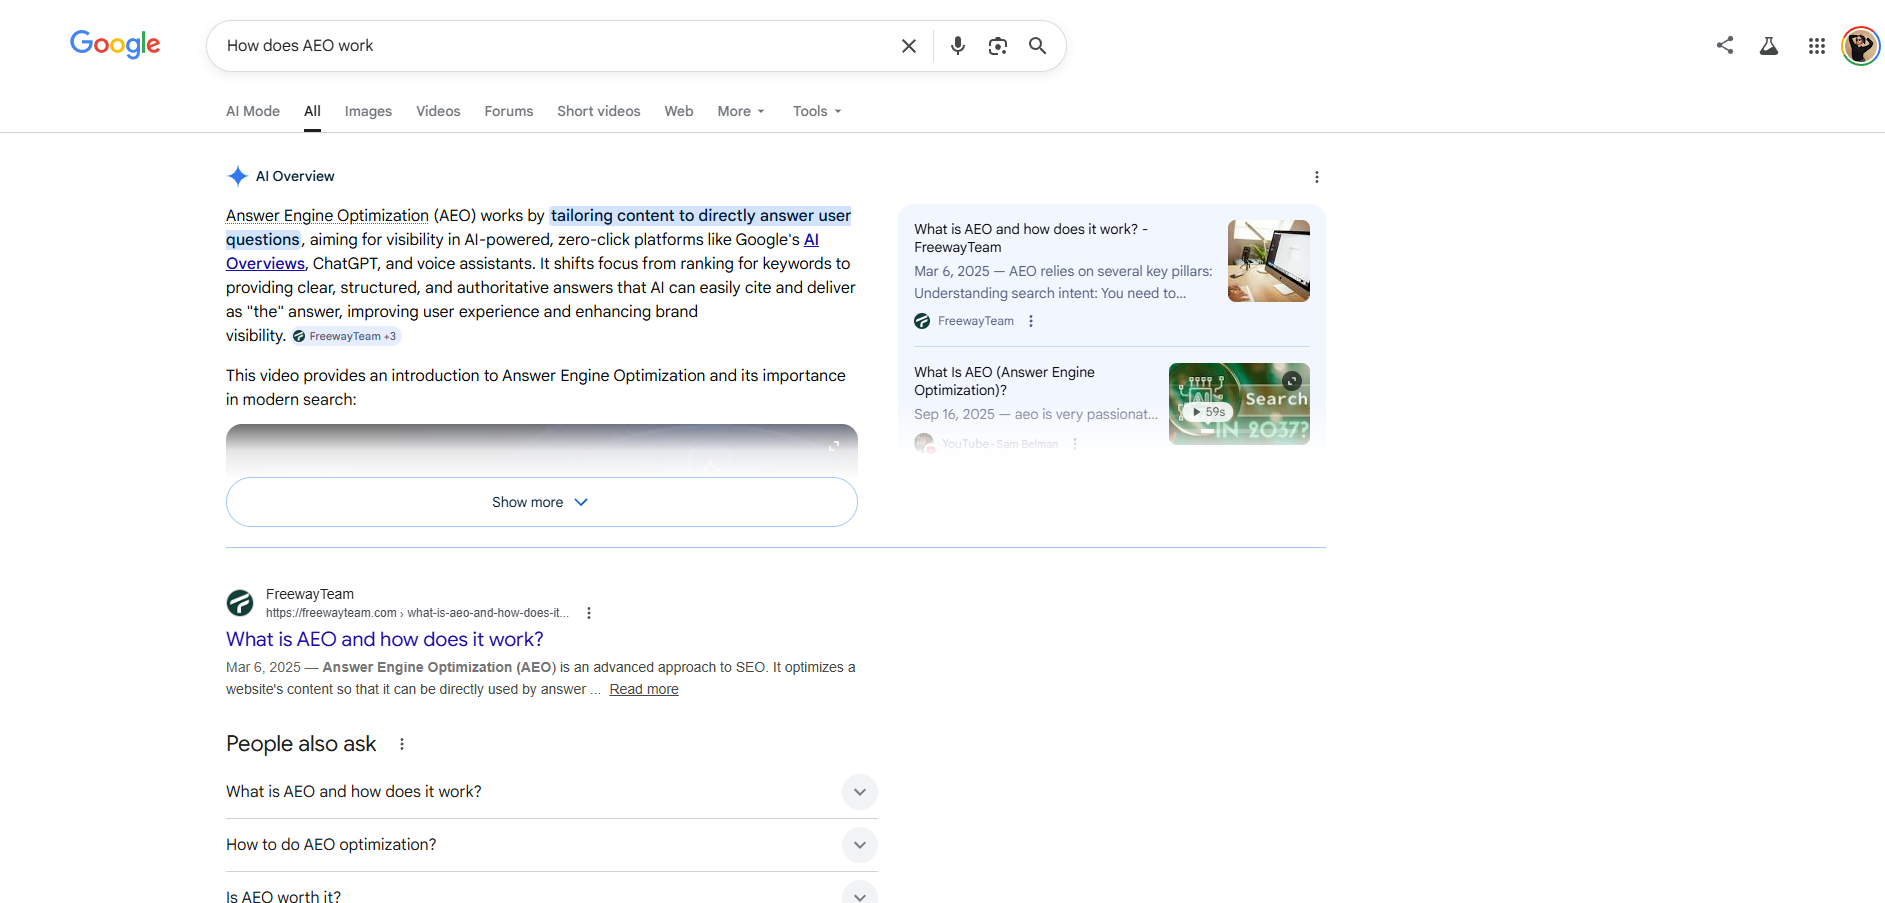This screenshot has height=903, width=1885.
Task: Click into the search query input field
Action: [x=550, y=46]
